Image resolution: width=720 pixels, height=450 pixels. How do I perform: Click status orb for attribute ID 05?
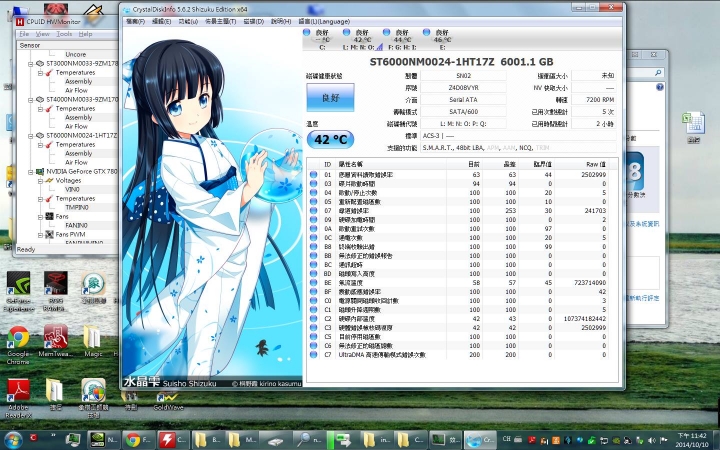click(314, 202)
